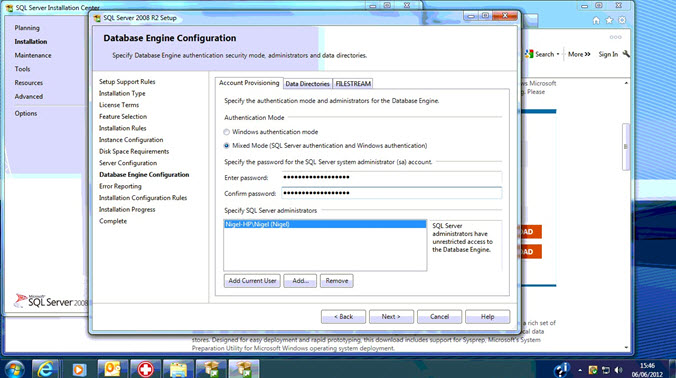Open Installation in Installation Center
676x378 pixels.
coord(31,41)
